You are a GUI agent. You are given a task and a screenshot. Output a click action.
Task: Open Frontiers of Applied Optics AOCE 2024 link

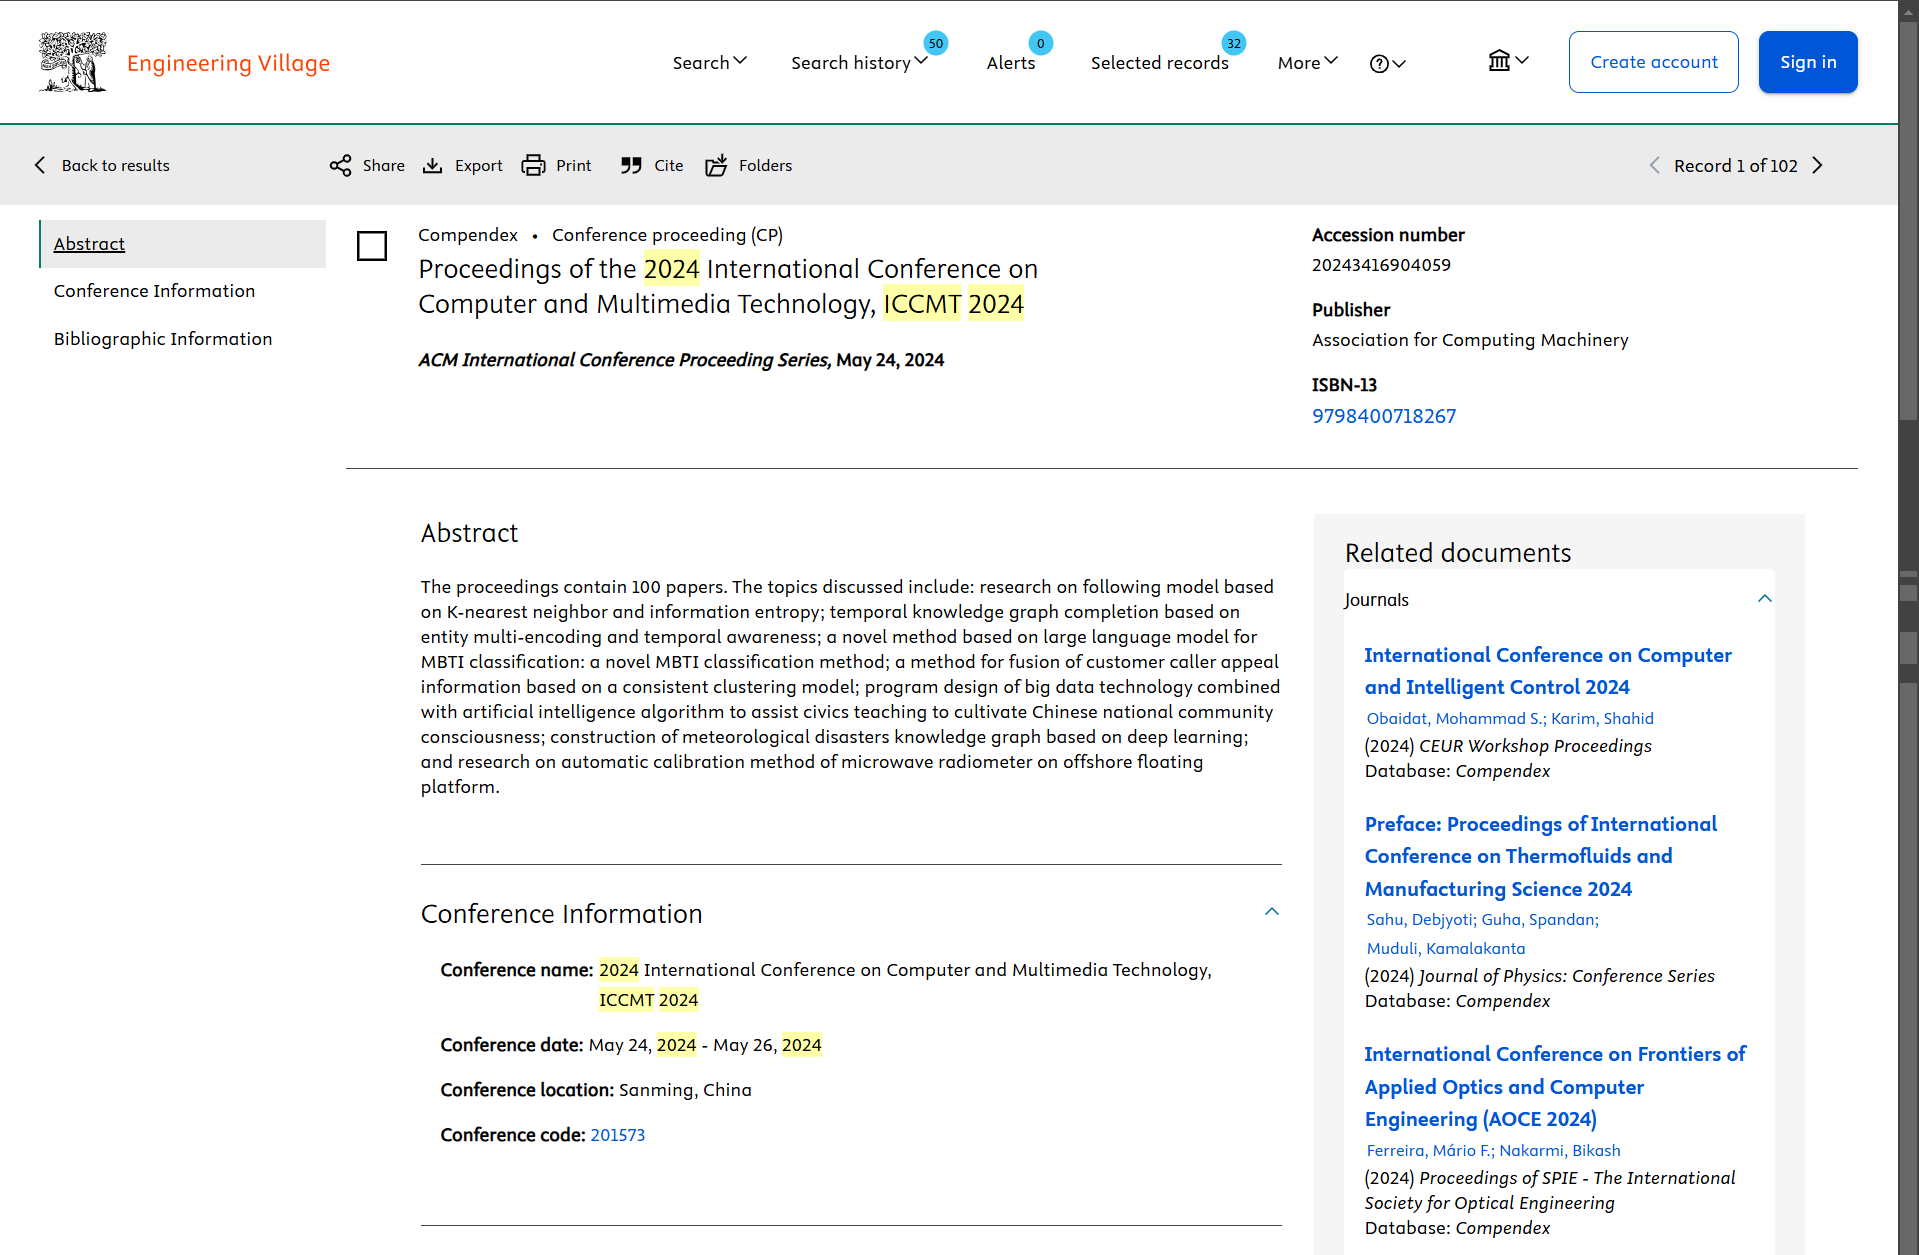point(1555,1086)
